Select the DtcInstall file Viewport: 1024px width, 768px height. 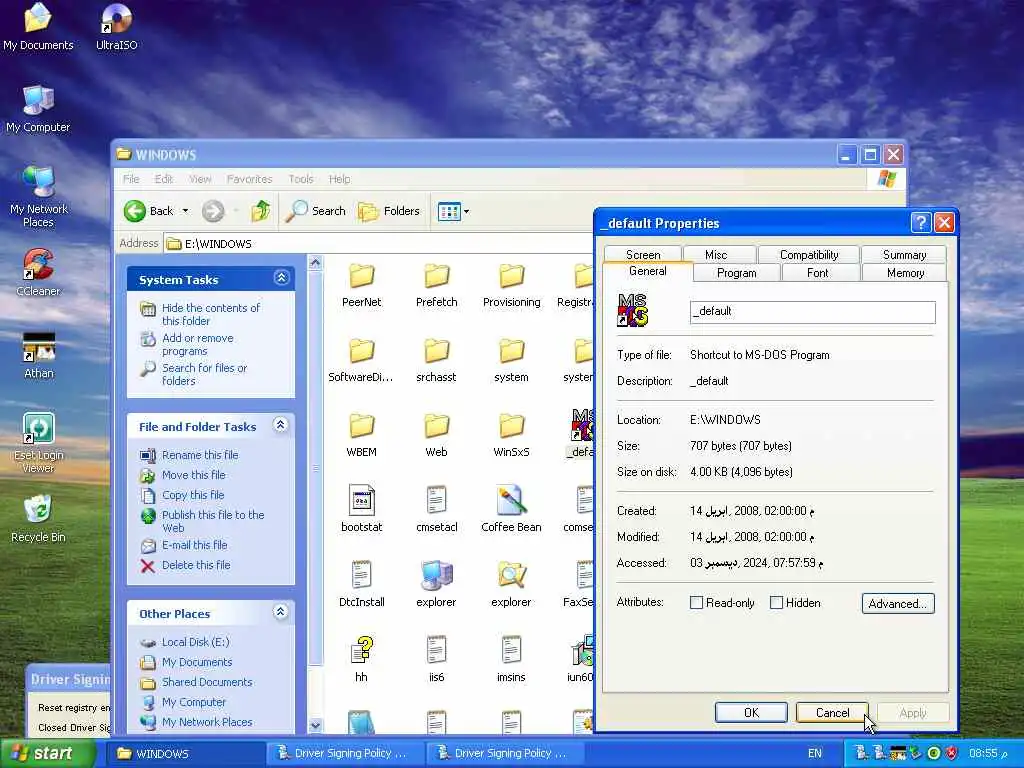pos(361,584)
